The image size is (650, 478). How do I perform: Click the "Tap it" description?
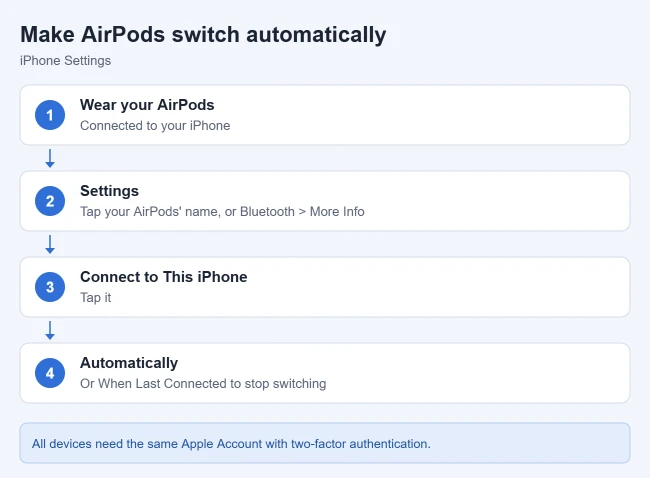pos(96,298)
